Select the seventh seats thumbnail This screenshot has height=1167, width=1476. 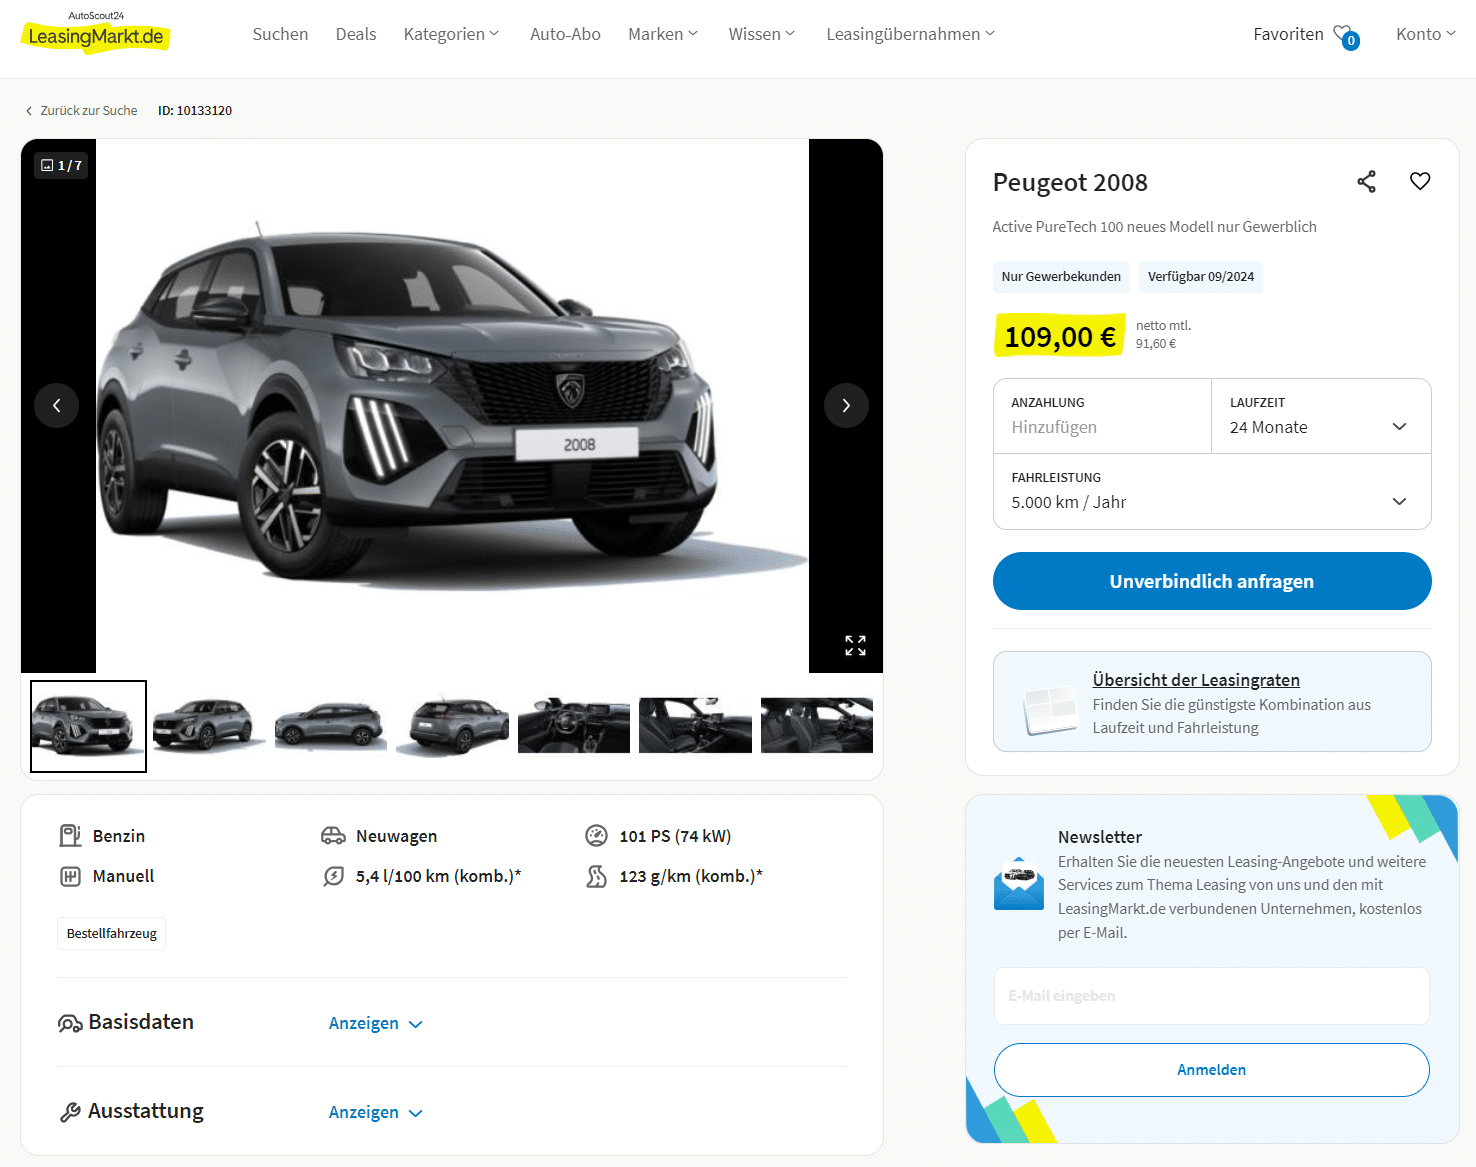(817, 725)
